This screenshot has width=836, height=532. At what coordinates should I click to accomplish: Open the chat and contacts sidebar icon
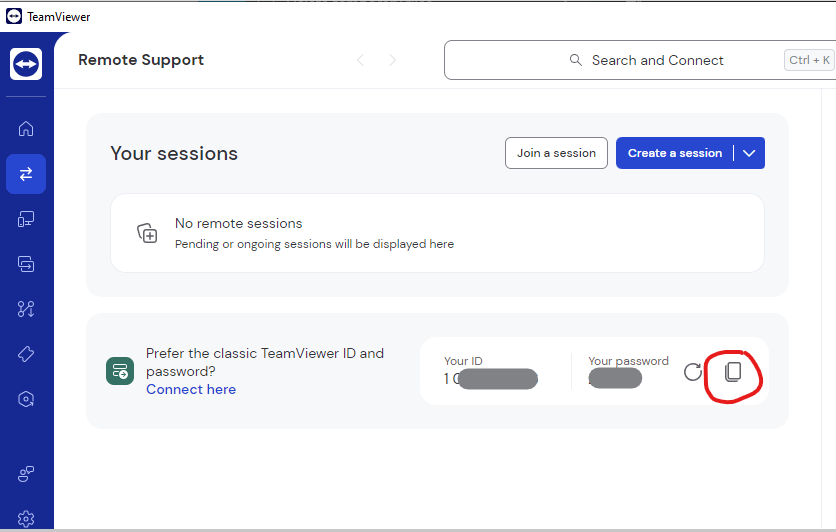[26, 473]
